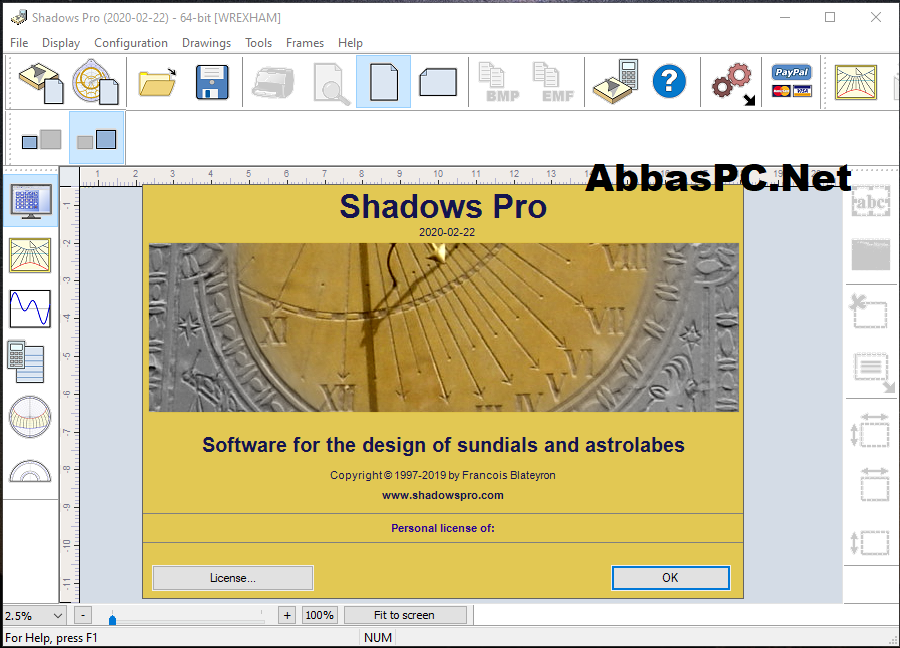Click the greyed Print icon
Viewport: 900px width, 648px height.
[273, 82]
